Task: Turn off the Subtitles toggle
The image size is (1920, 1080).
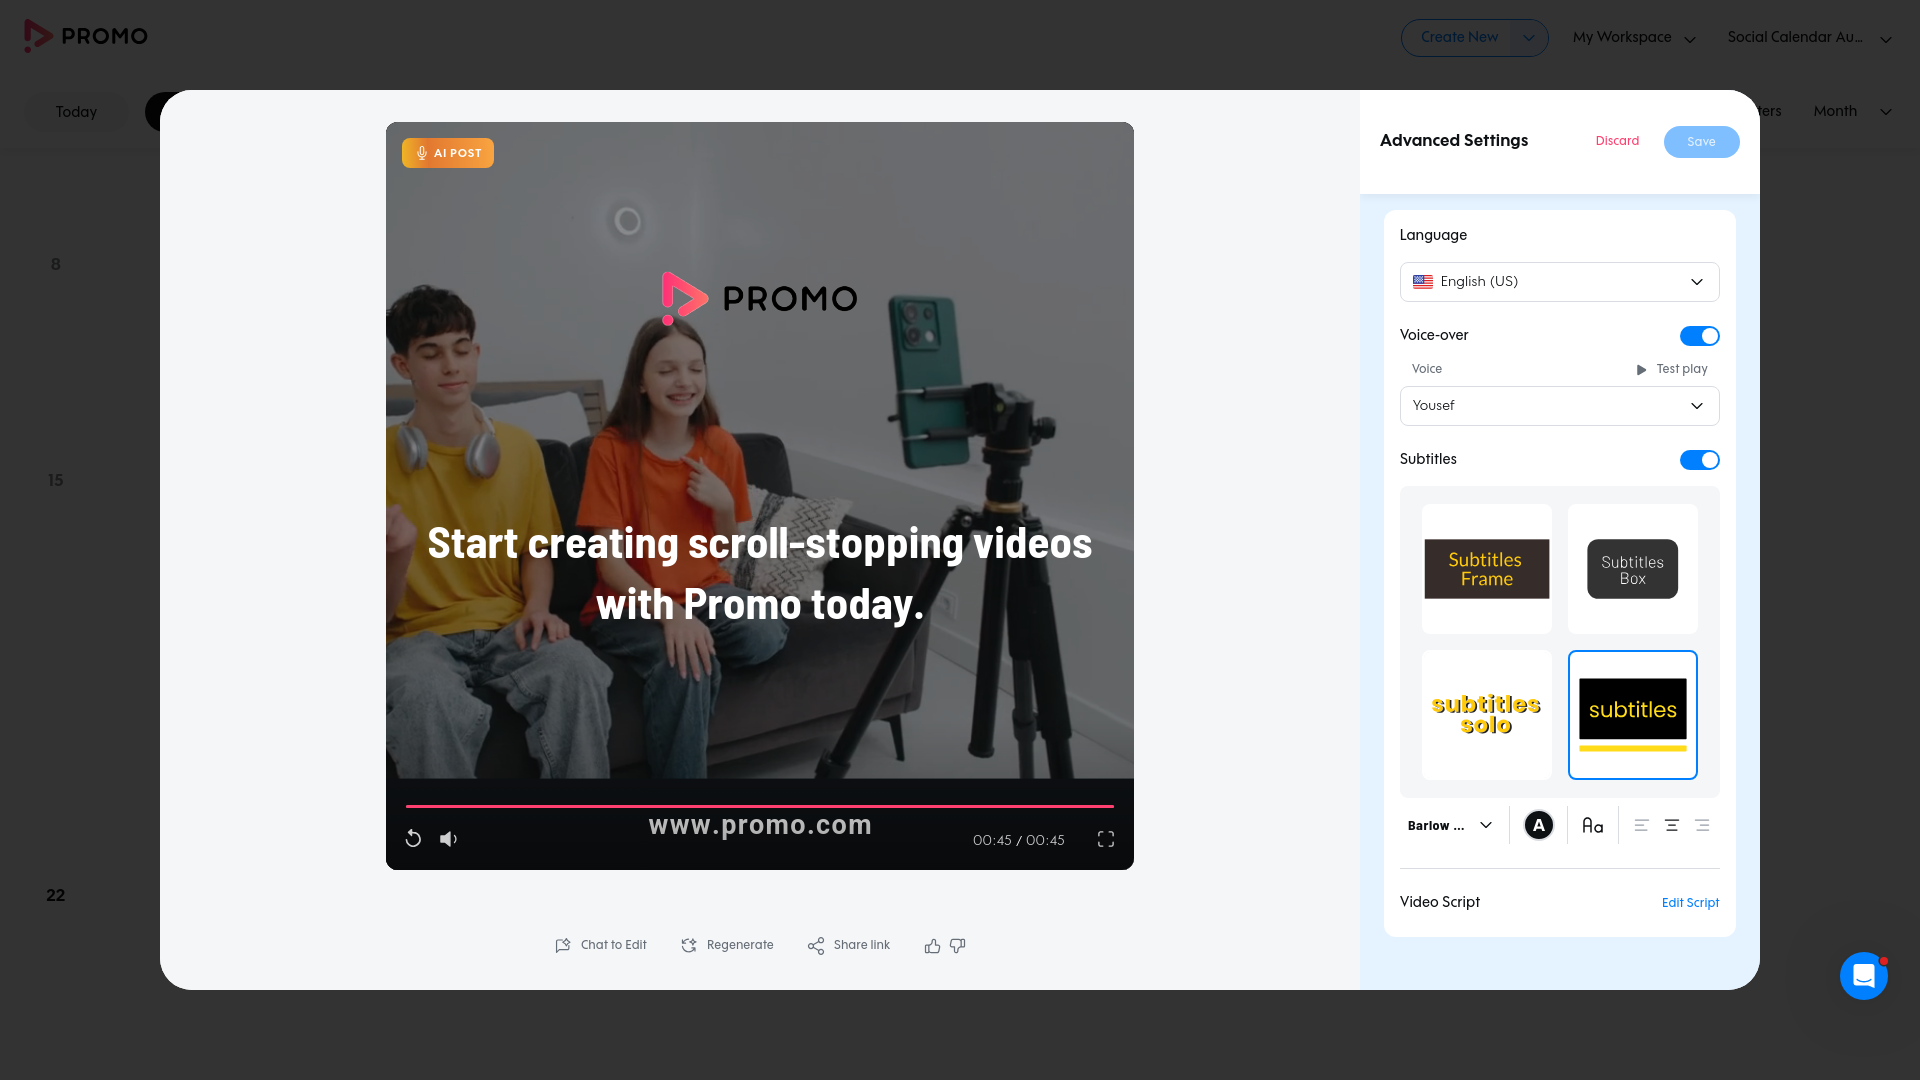Action: click(x=1700, y=460)
